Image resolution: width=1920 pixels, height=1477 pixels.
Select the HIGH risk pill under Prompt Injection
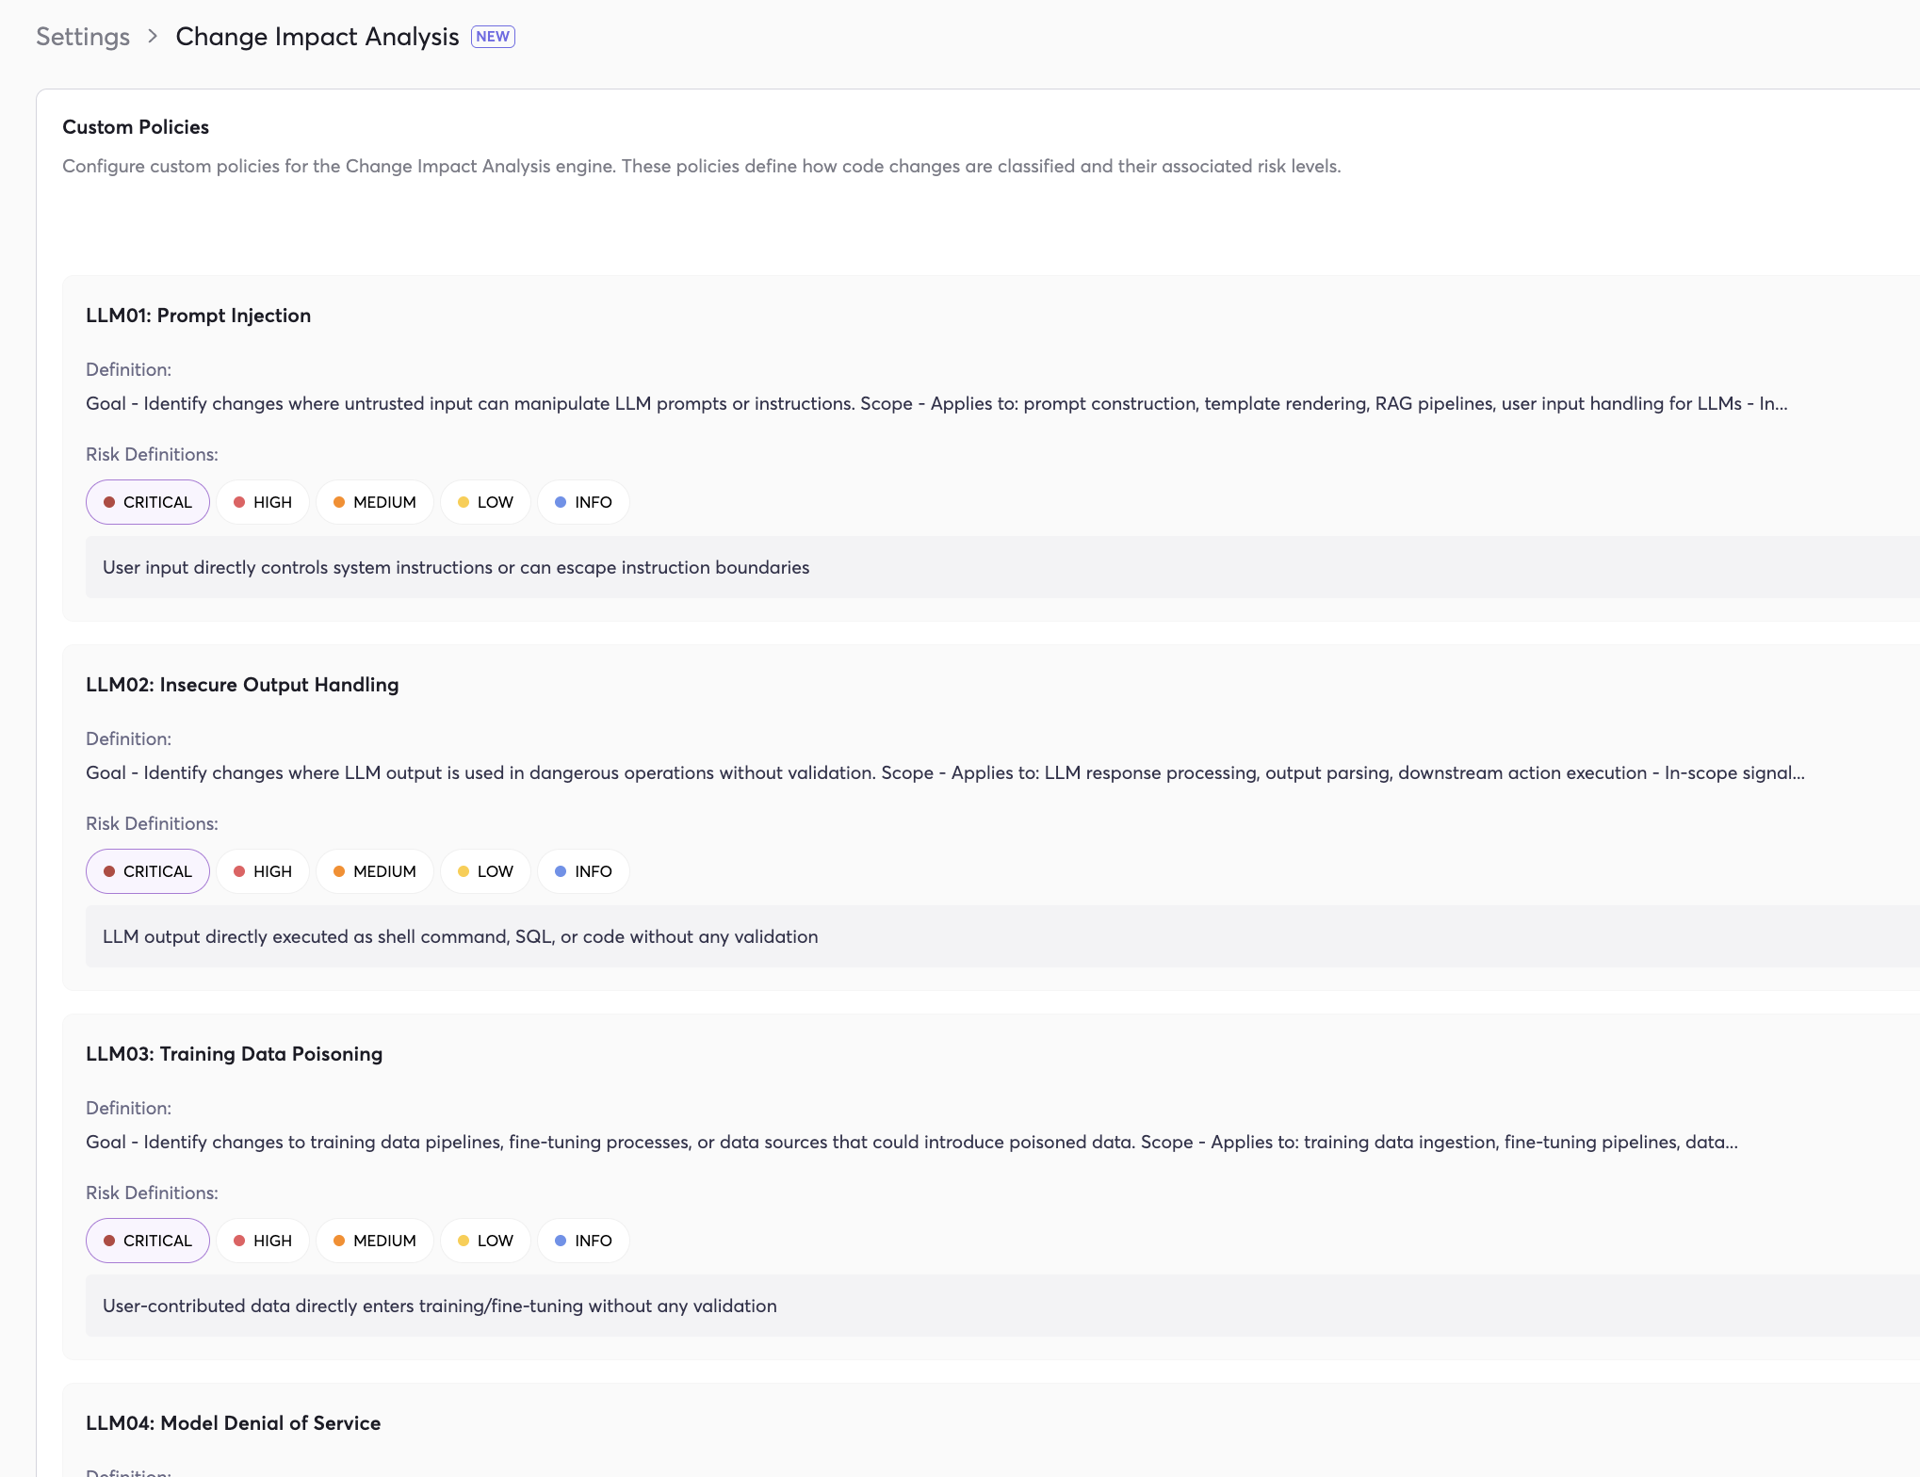262,502
